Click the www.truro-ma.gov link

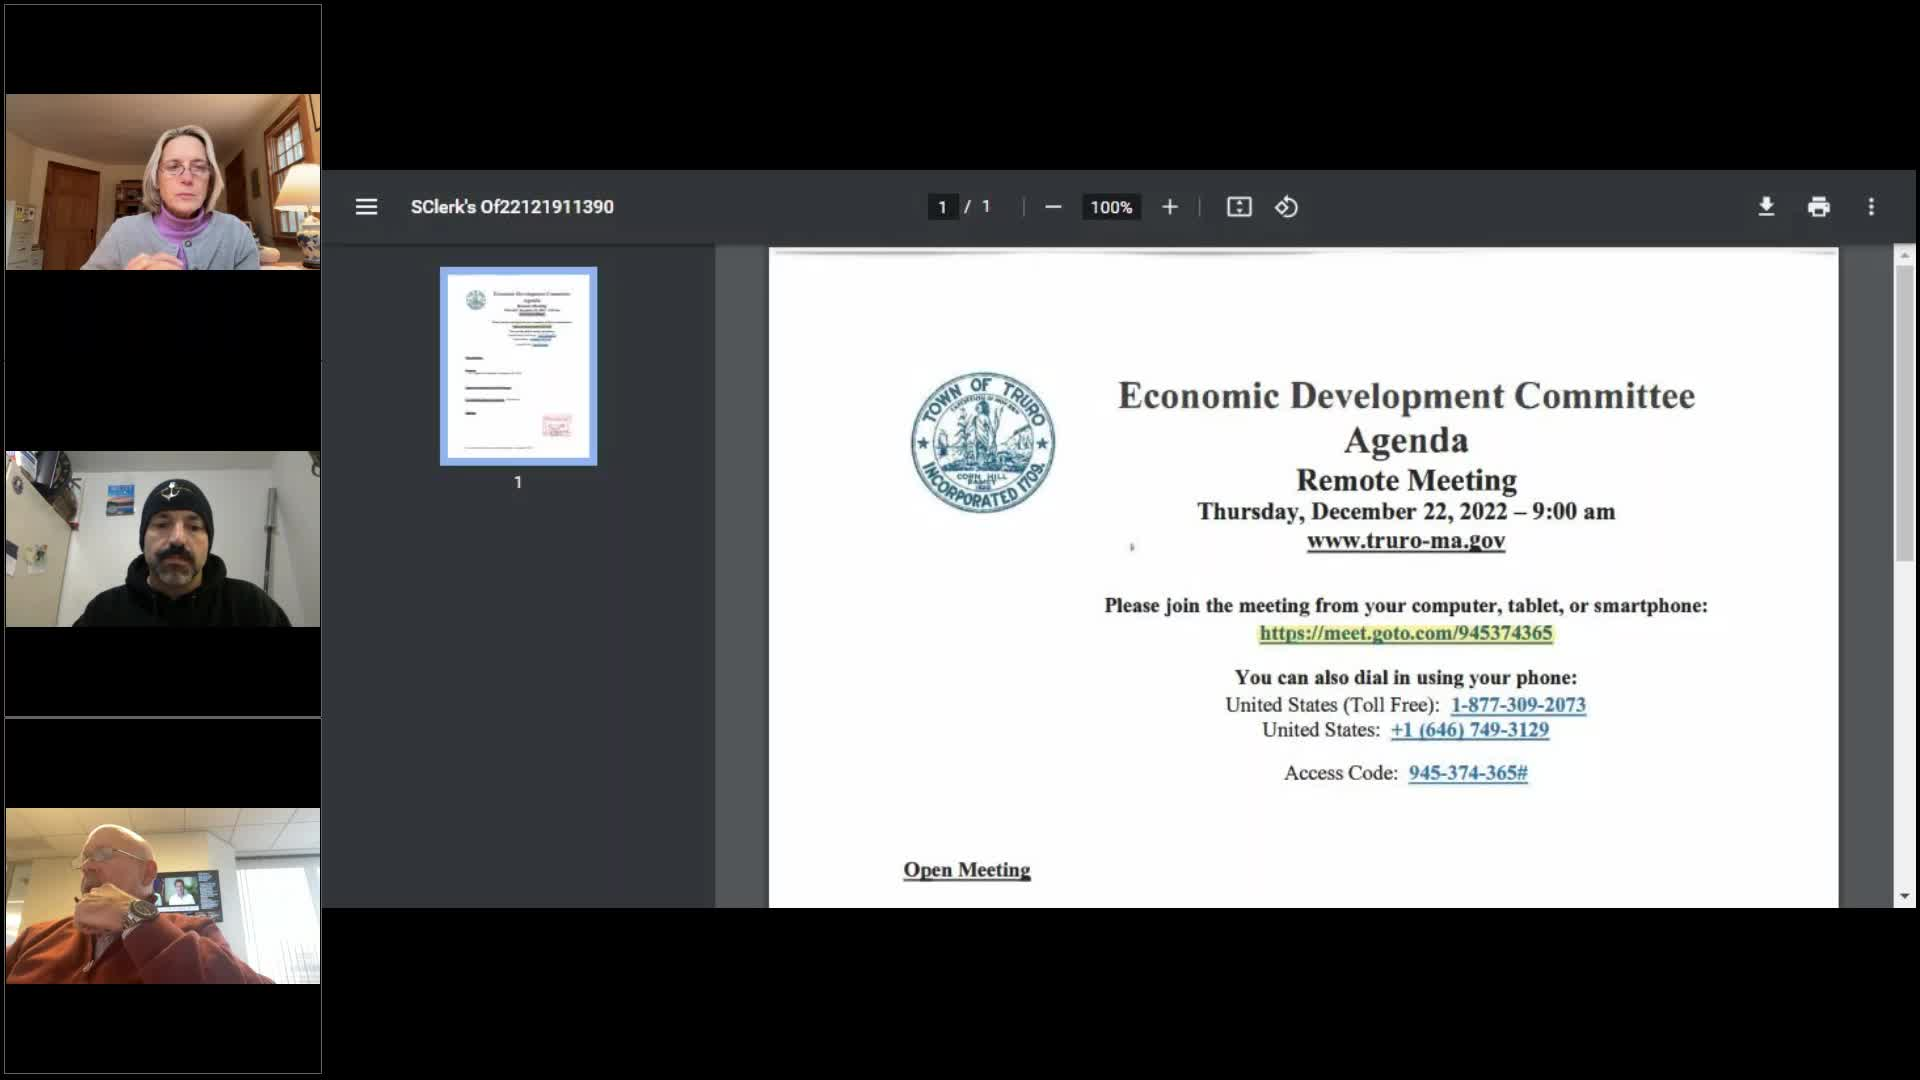coord(1404,540)
